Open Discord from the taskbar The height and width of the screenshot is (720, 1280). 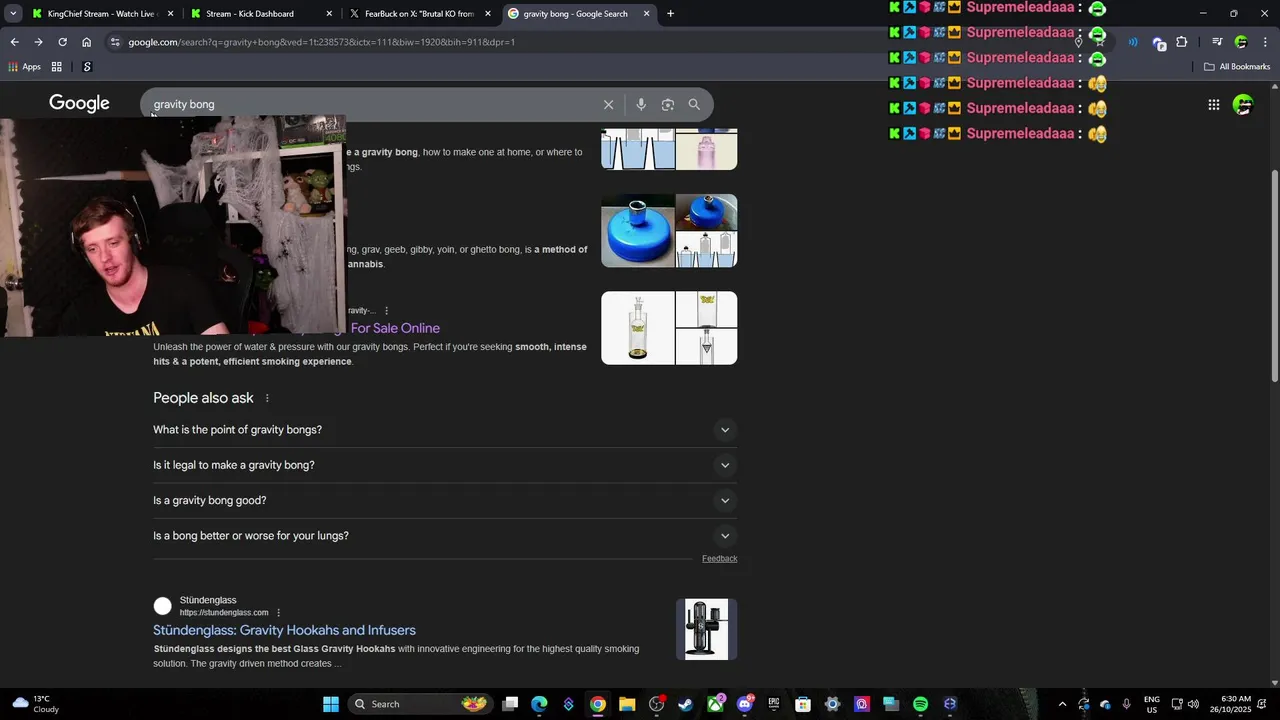pos(744,704)
